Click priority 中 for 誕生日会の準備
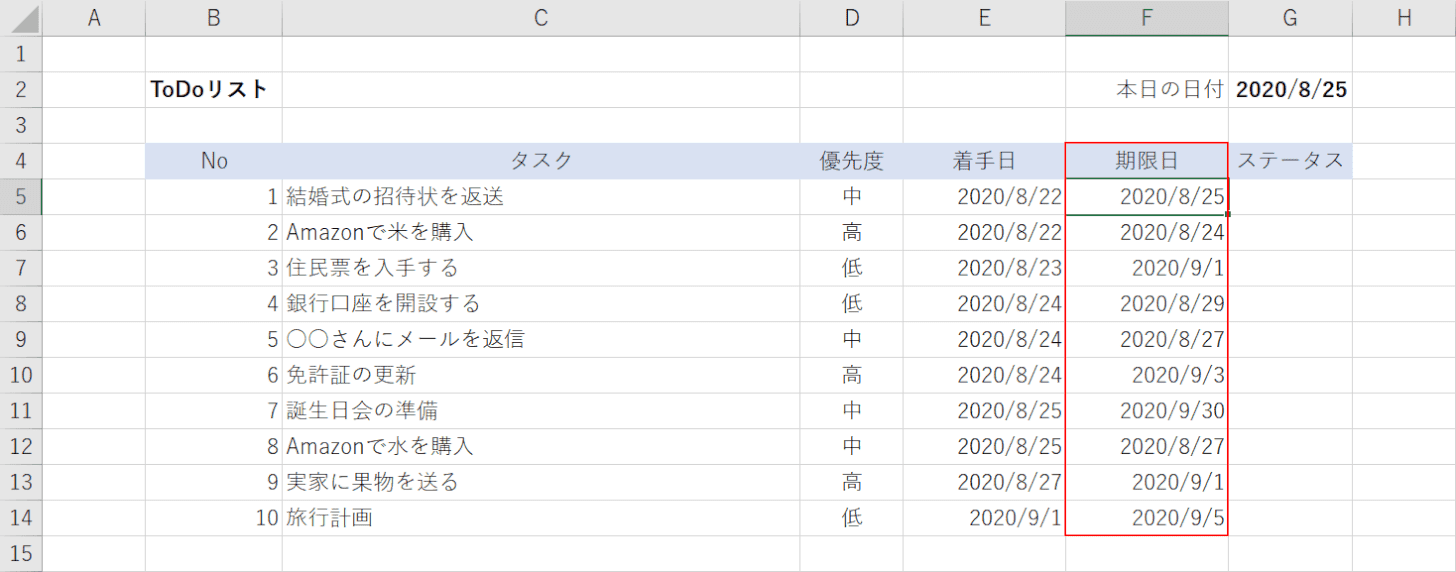This screenshot has height=572, width=1456. pyautogui.click(x=852, y=411)
